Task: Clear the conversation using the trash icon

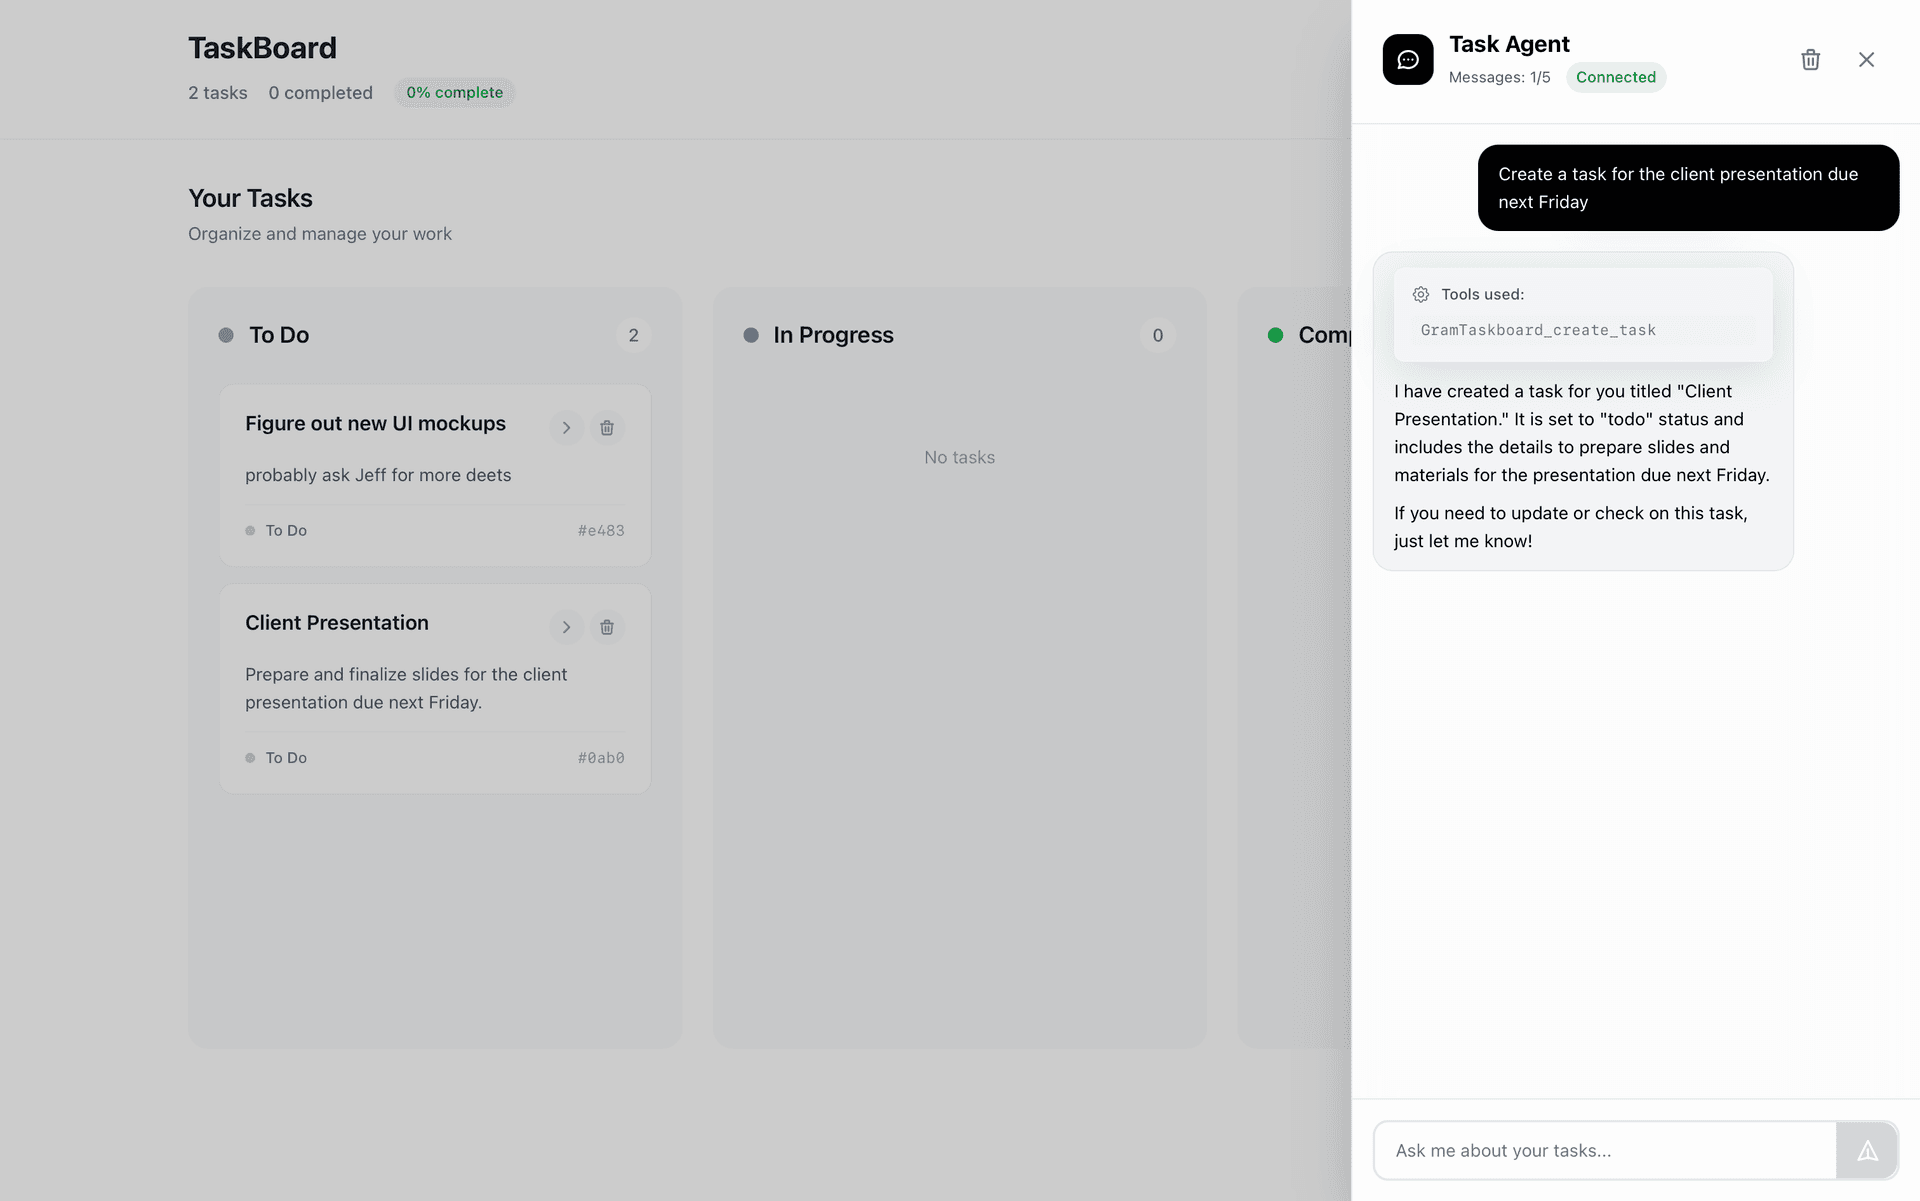Action: (x=1809, y=60)
